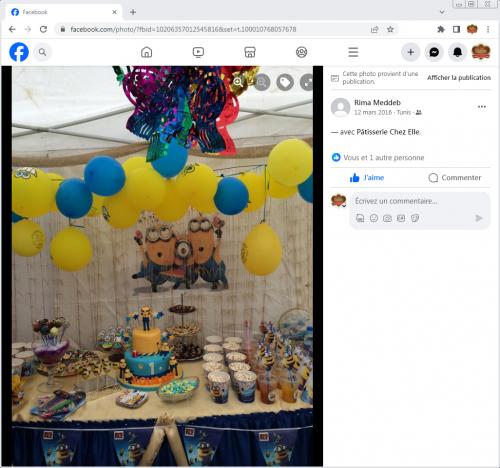The image size is (500, 468).
Task: Attach a photo with camera icon
Action: click(x=387, y=218)
